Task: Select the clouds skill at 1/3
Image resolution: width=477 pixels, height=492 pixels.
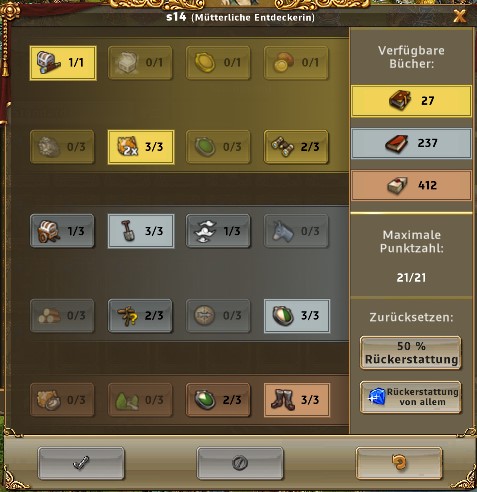Action: click(218, 231)
